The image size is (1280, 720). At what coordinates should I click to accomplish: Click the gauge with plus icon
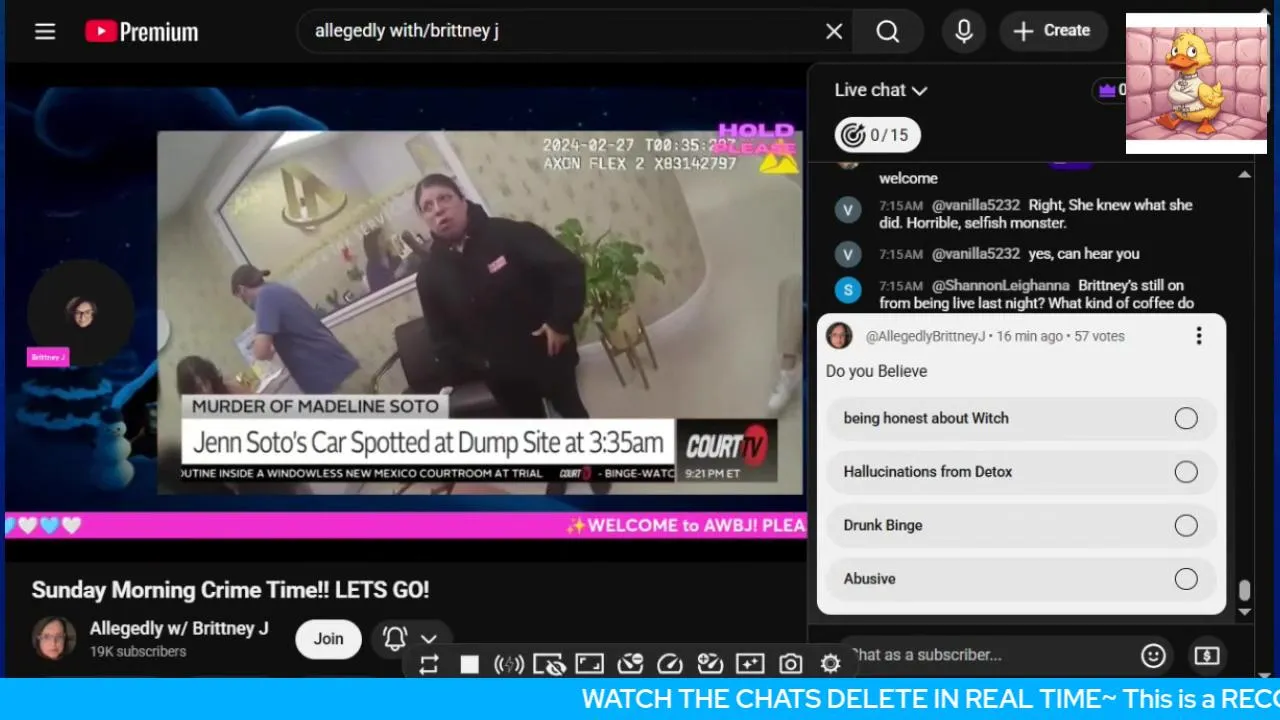[710, 664]
